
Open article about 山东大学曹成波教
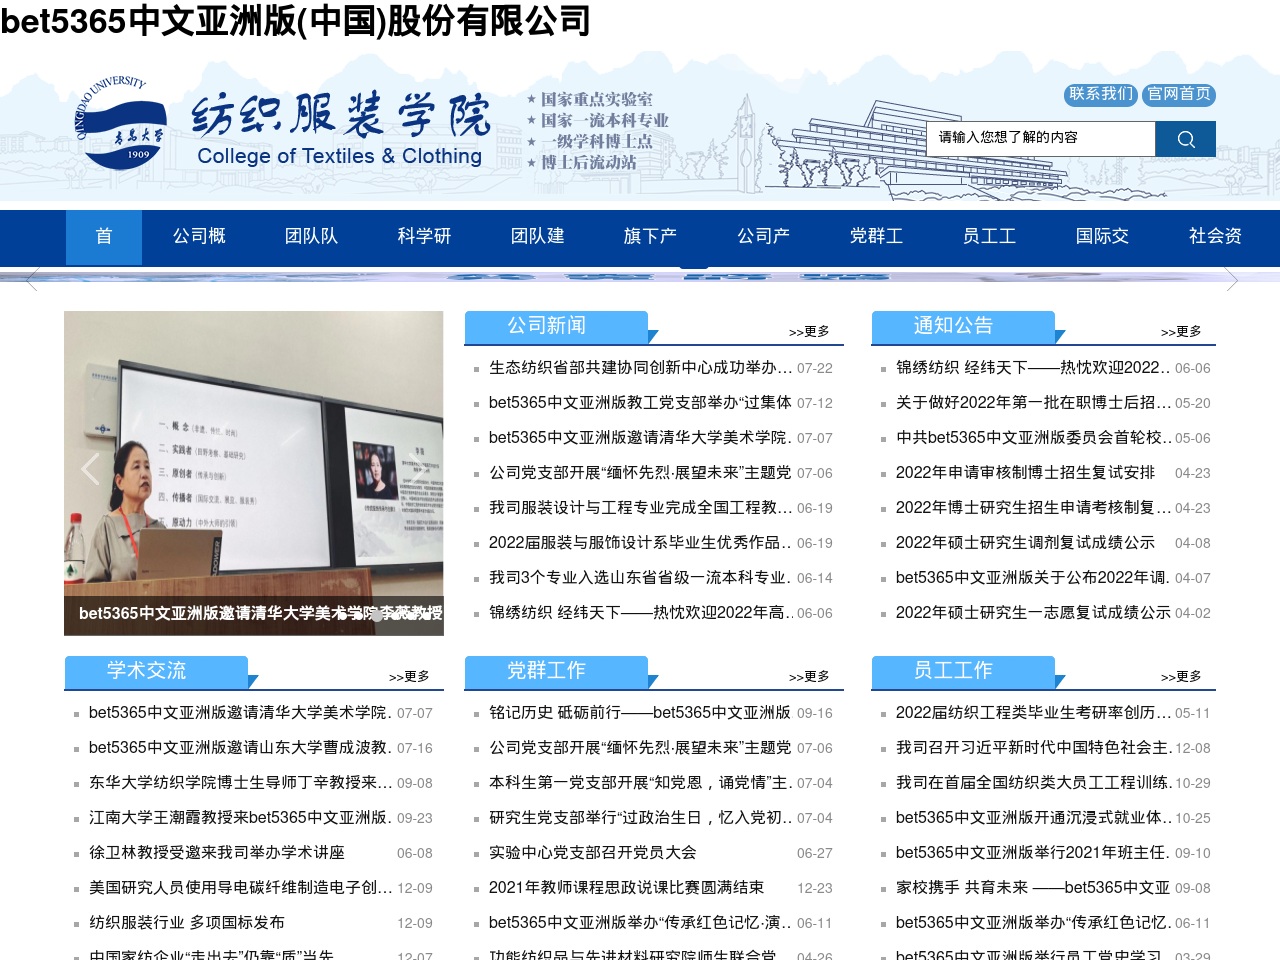pyautogui.click(x=240, y=748)
